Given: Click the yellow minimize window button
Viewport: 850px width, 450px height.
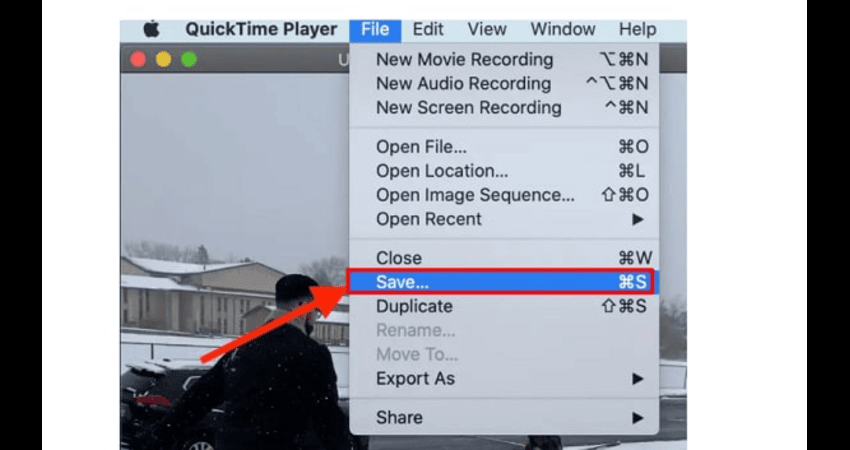Looking at the screenshot, I should (x=164, y=59).
